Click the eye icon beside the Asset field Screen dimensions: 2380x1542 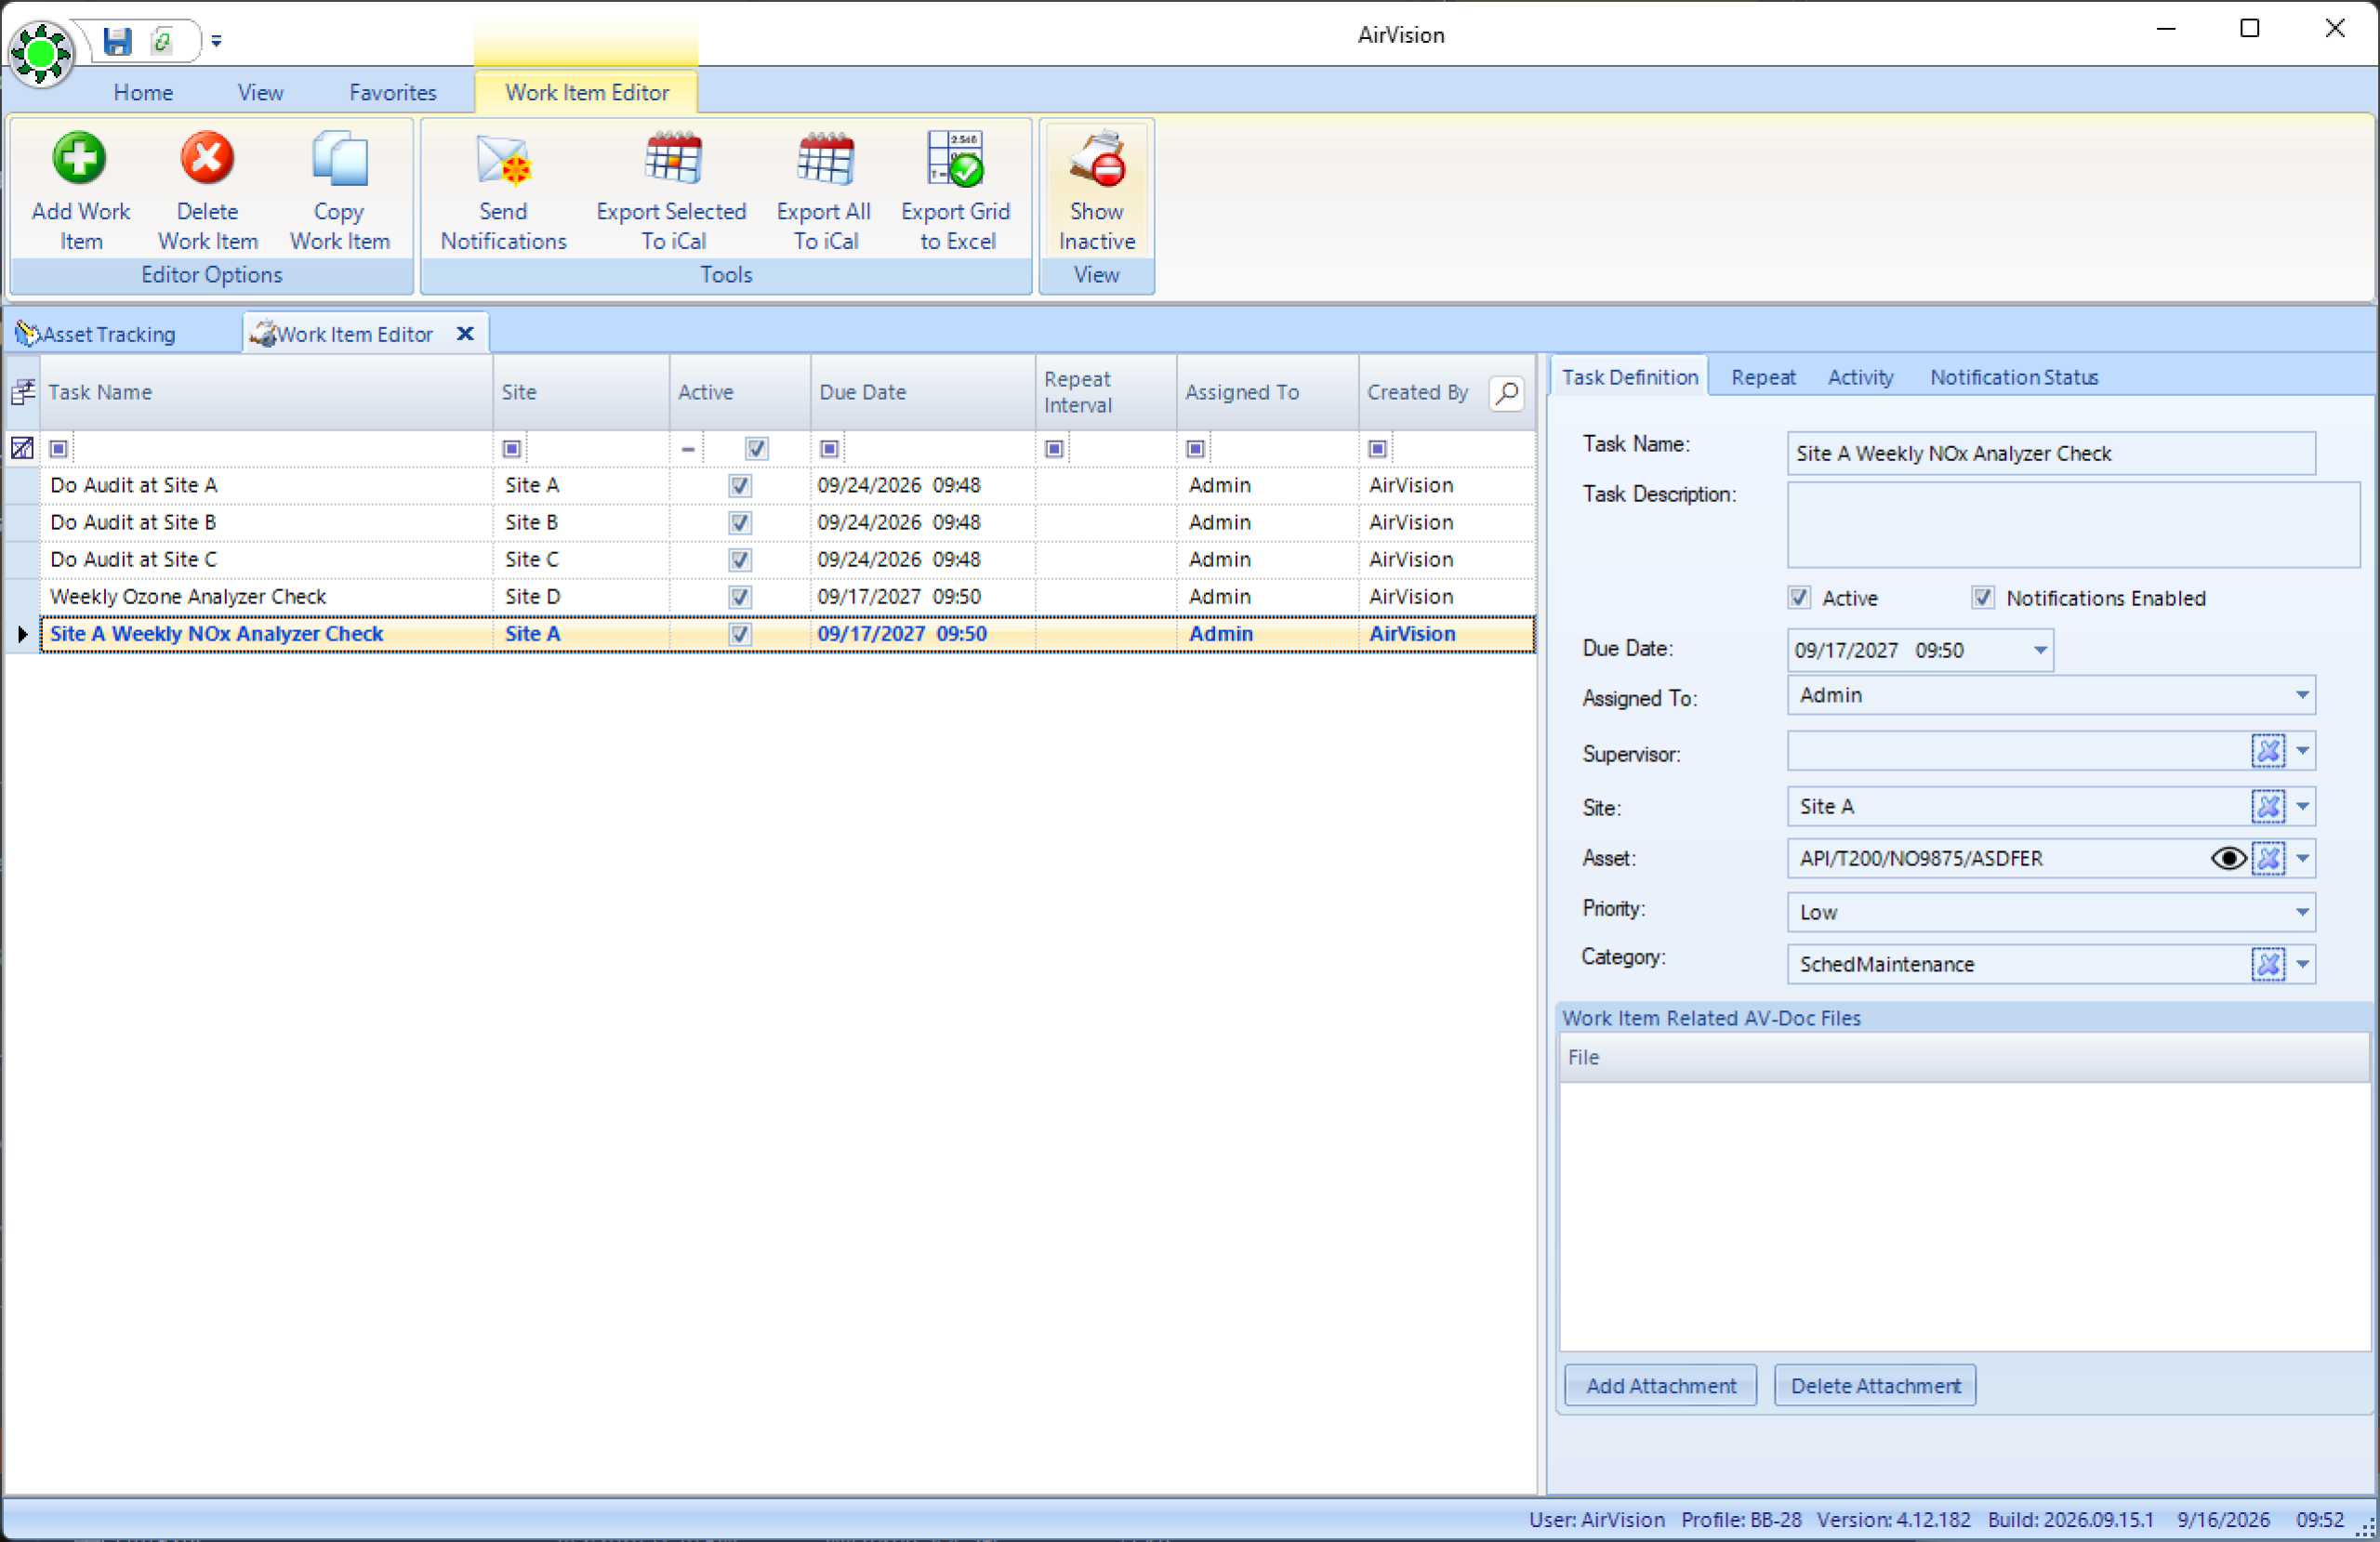tap(2228, 859)
